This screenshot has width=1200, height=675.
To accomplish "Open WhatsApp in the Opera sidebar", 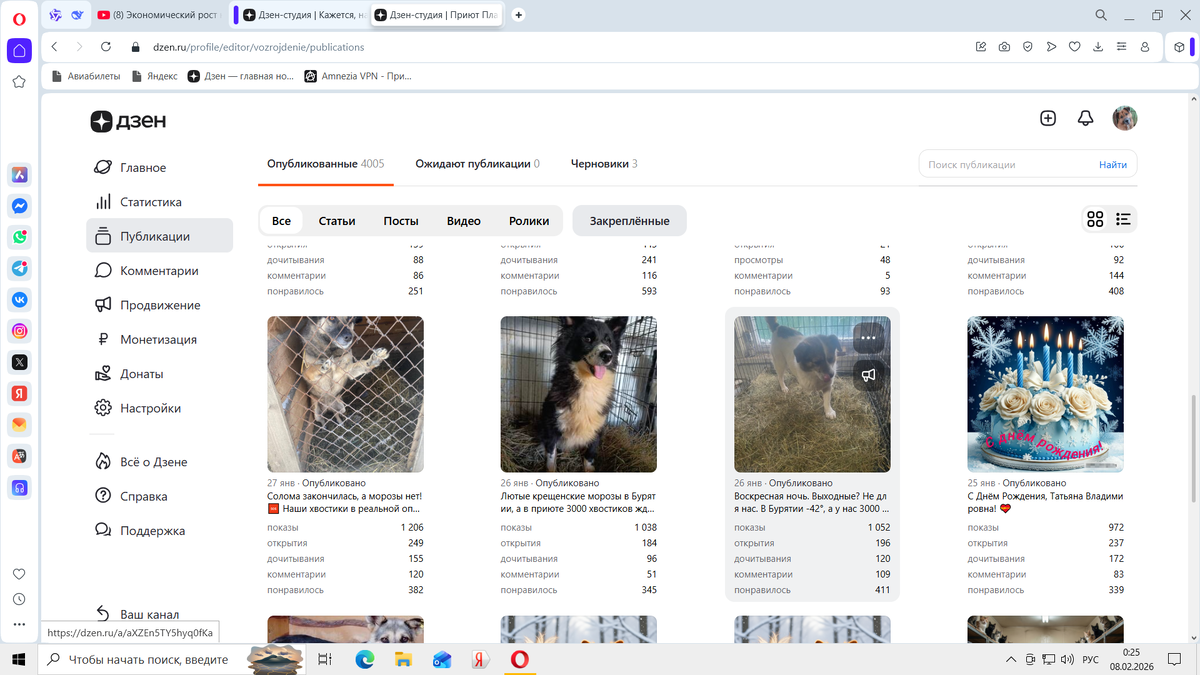I will click(x=19, y=237).
